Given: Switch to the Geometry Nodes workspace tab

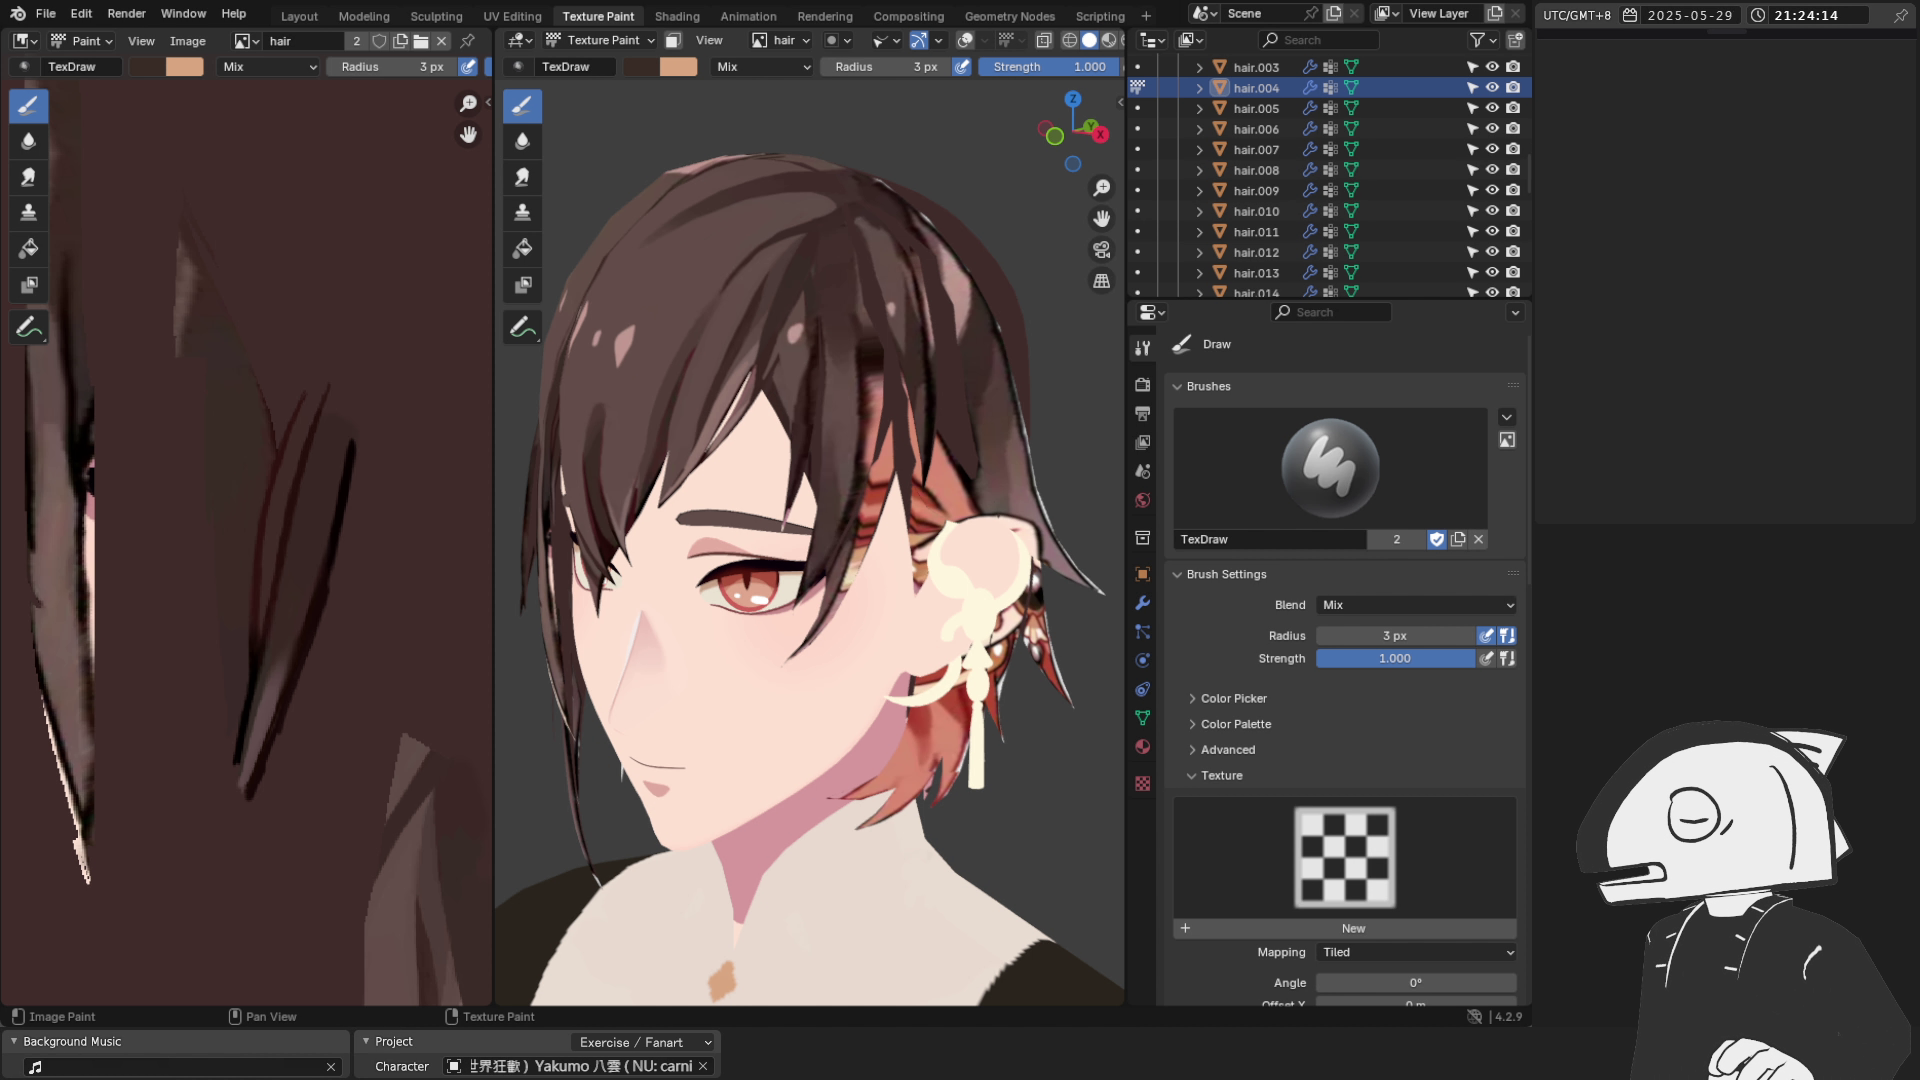Looking at the screenshot, I should pos(1009,16).
